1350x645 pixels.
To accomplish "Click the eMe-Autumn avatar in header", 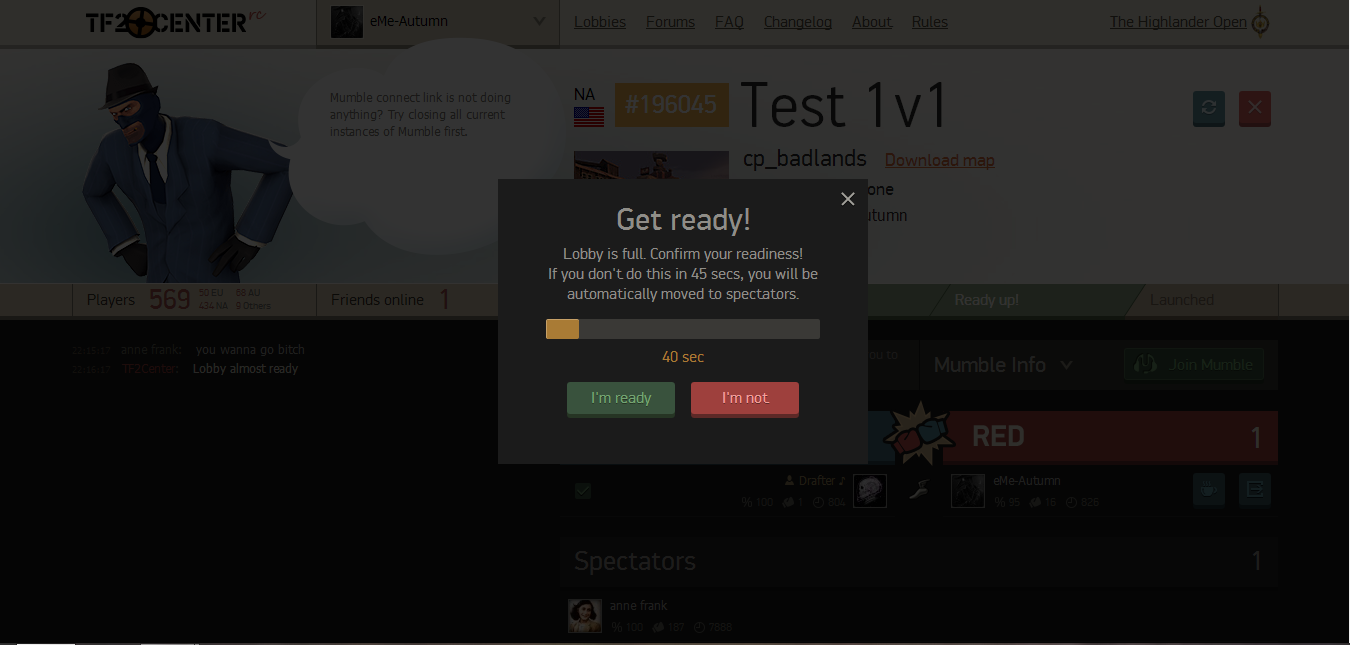I will 347,21.
